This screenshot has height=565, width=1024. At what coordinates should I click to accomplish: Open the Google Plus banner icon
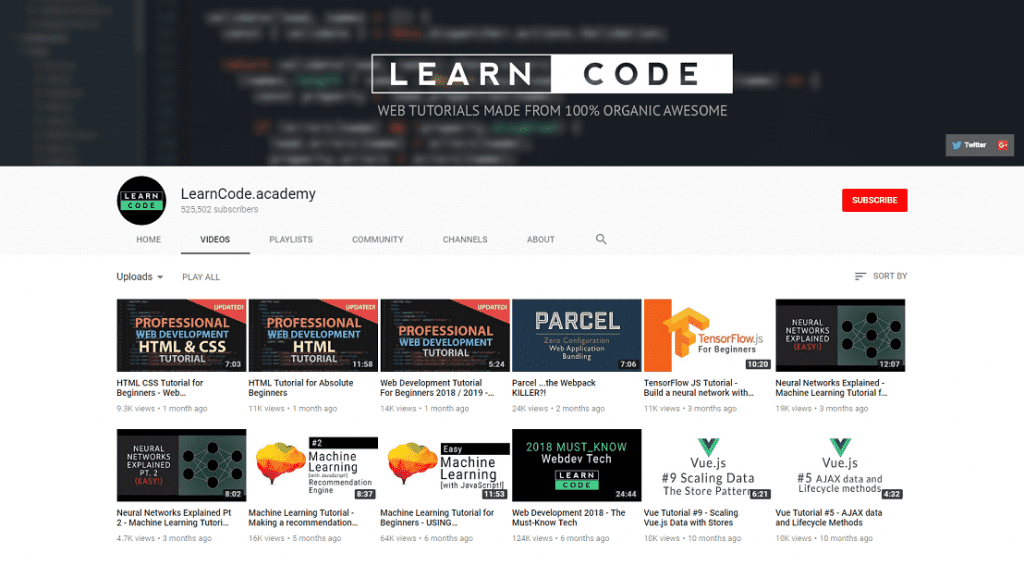(1002, 145)
